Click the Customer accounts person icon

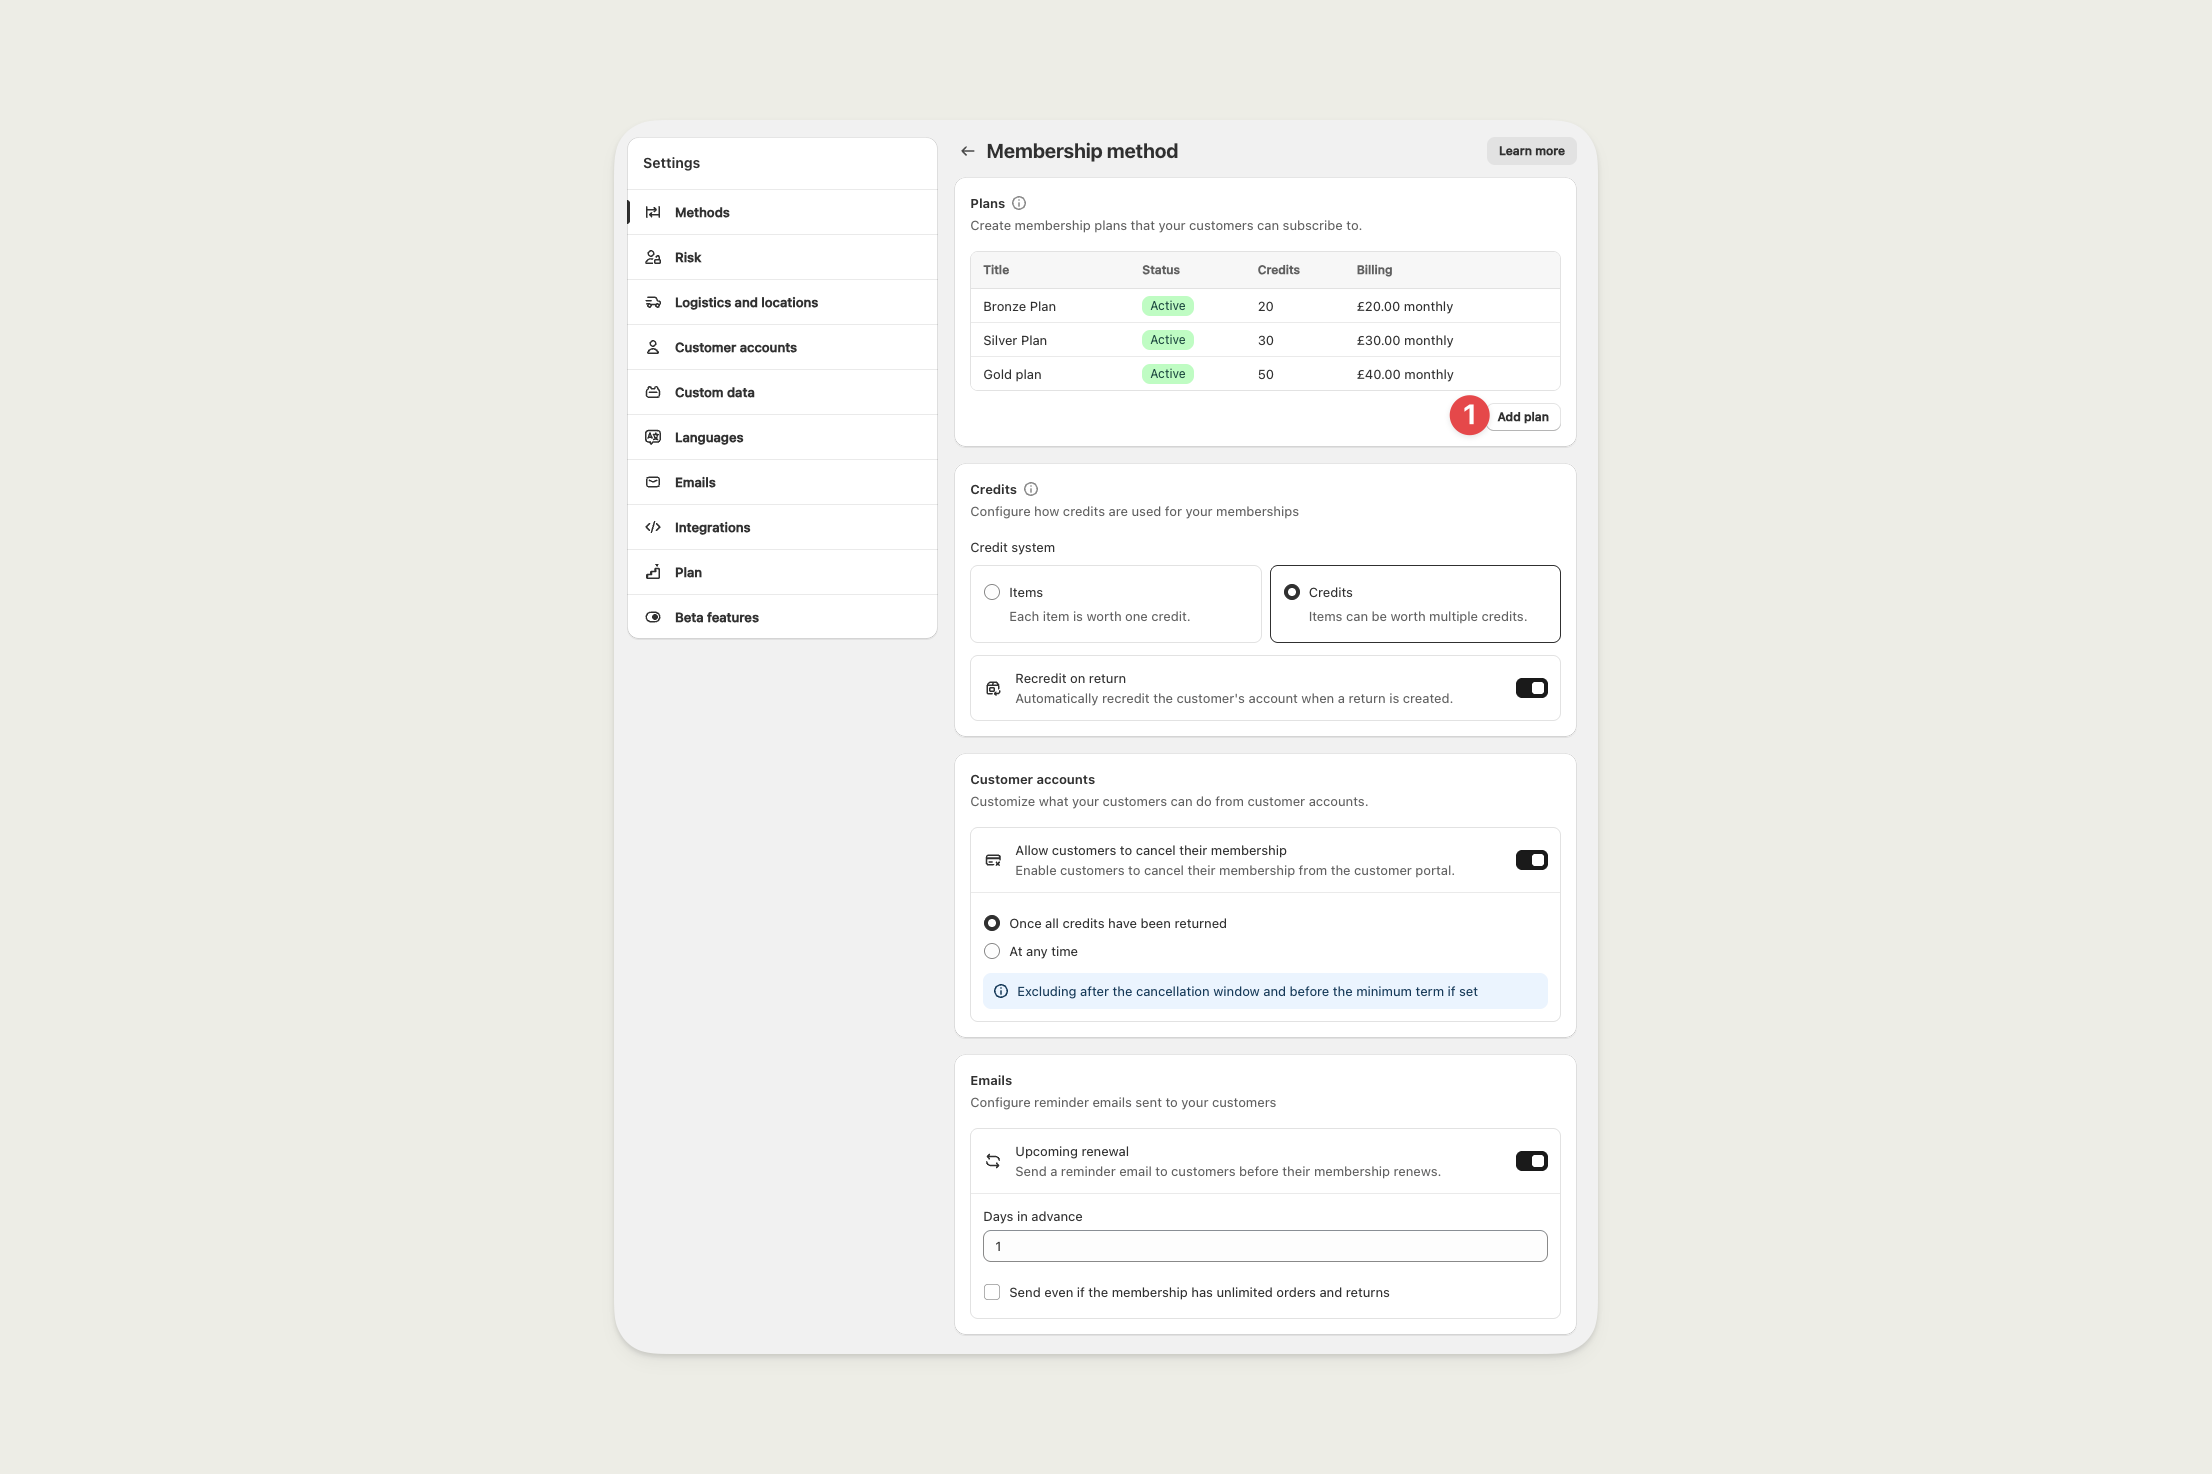654,347
